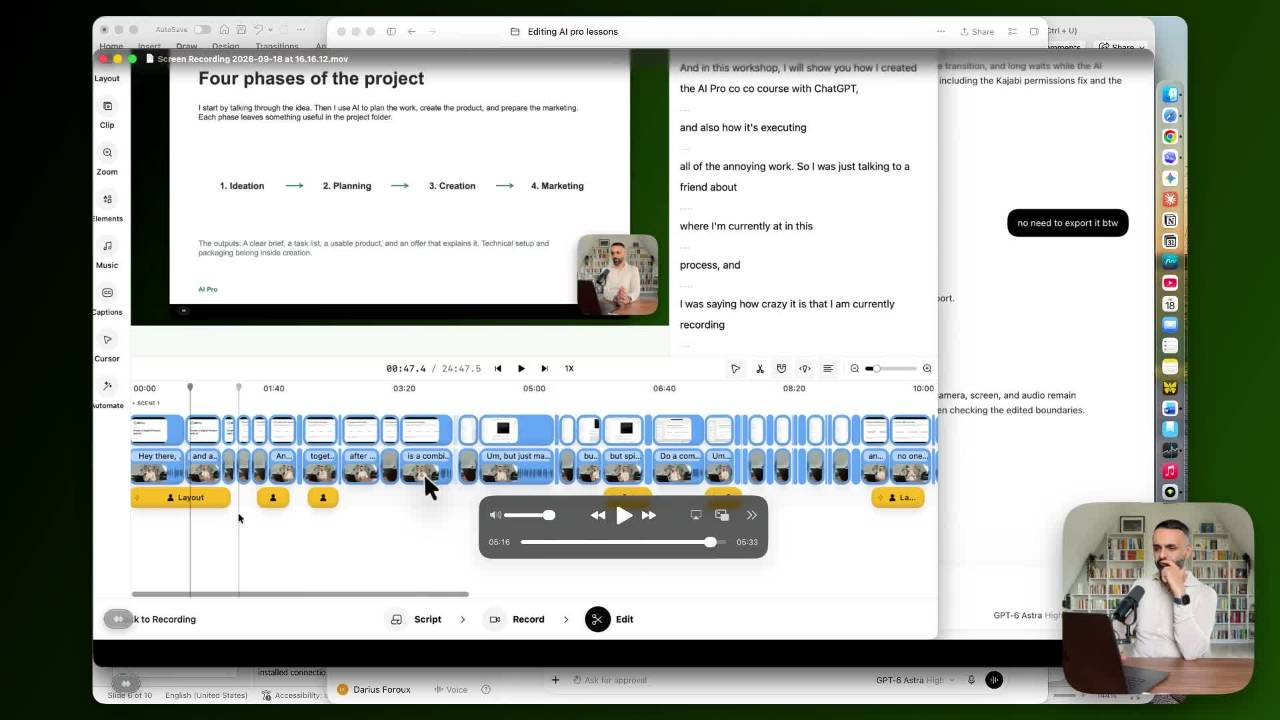This screenshot has height=720, width=1280.
Task: Click the webcam thumbnail in preview
Action: tap(618, 275)
